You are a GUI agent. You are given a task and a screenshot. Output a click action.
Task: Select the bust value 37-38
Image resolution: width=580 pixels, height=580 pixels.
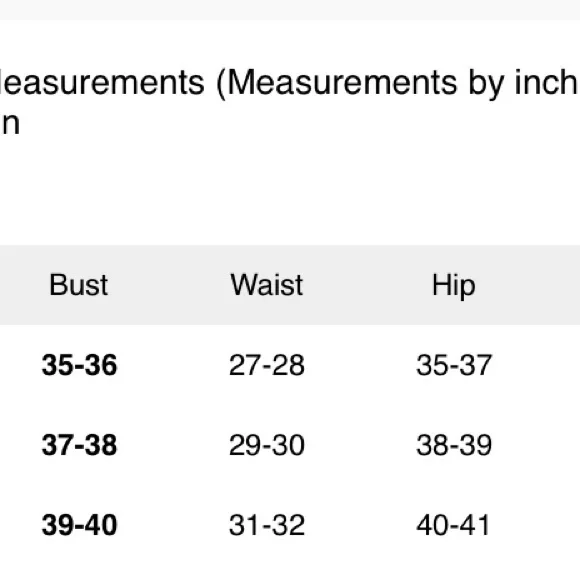point(80,445)
